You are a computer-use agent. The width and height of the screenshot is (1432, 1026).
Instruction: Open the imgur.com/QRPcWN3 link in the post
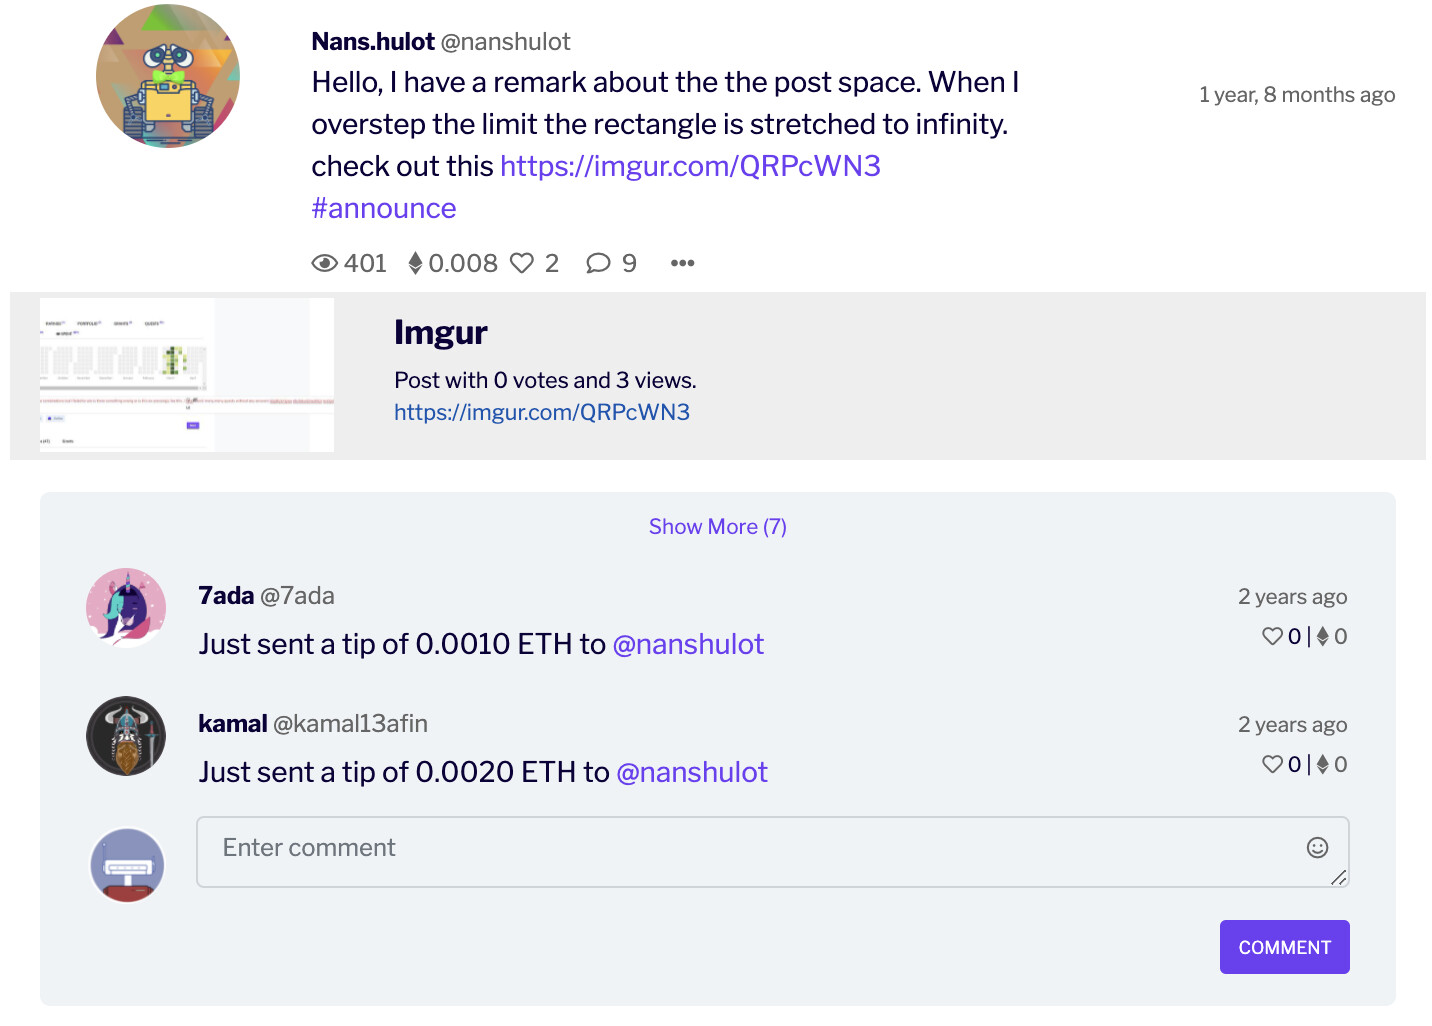coord(689,166)
